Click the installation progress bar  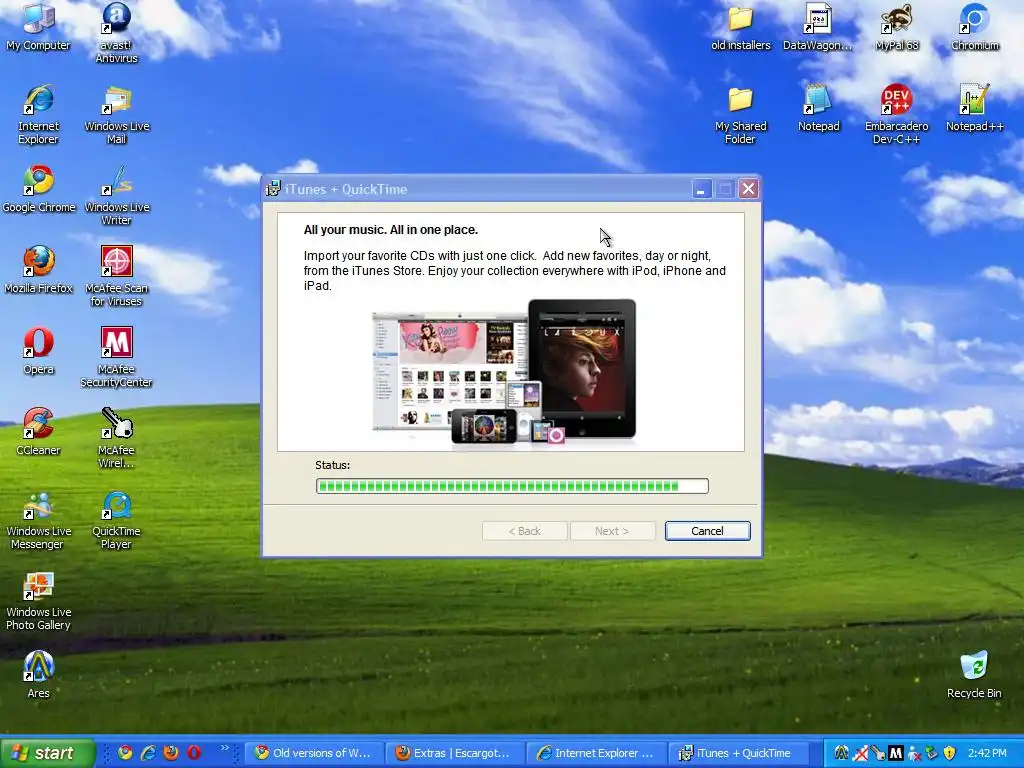(512, 486)
